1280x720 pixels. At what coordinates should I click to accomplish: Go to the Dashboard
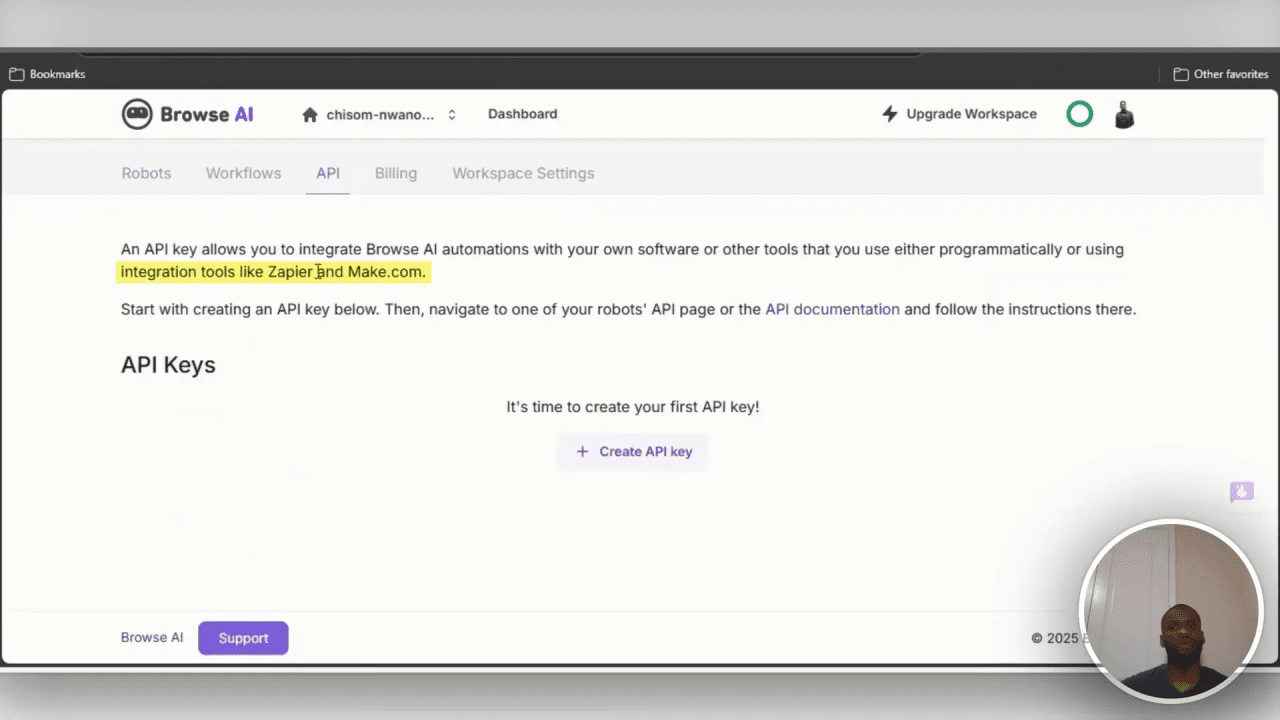(522, 113)
